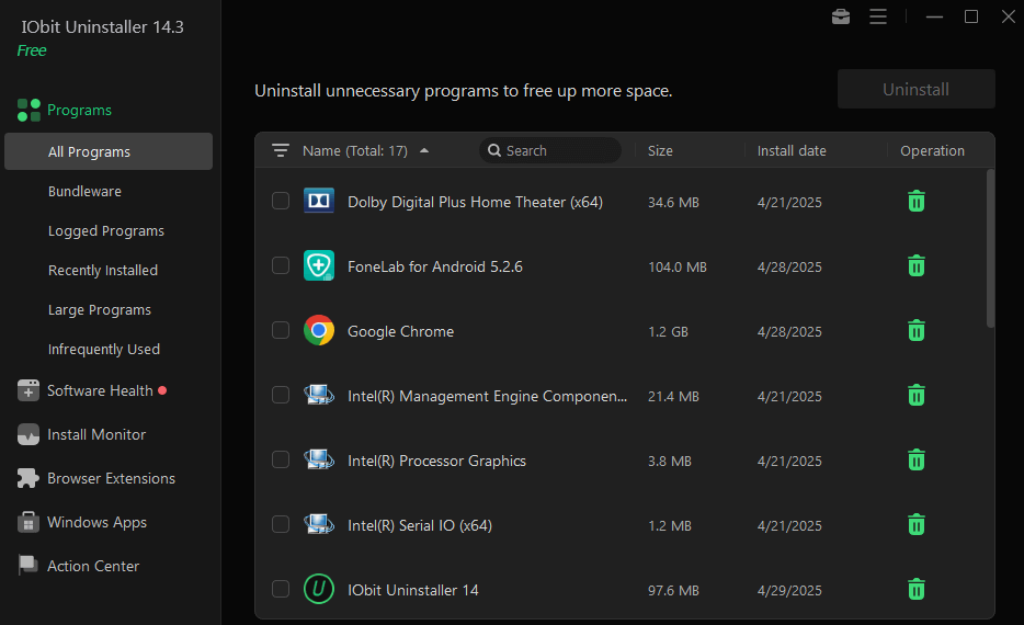Select the Google Chrome checkbox
Viewport: 1024px width, 625px height.
point(281,330)
